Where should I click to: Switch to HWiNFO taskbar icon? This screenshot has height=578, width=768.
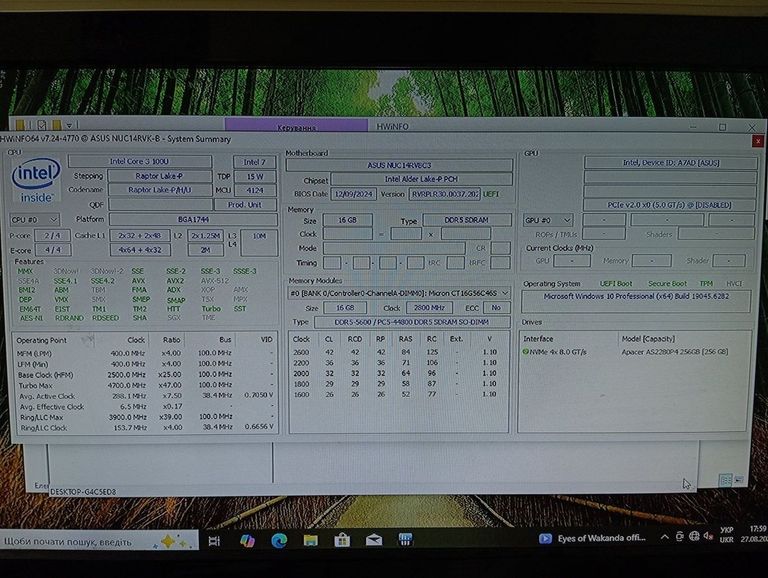tap(405, 540)
